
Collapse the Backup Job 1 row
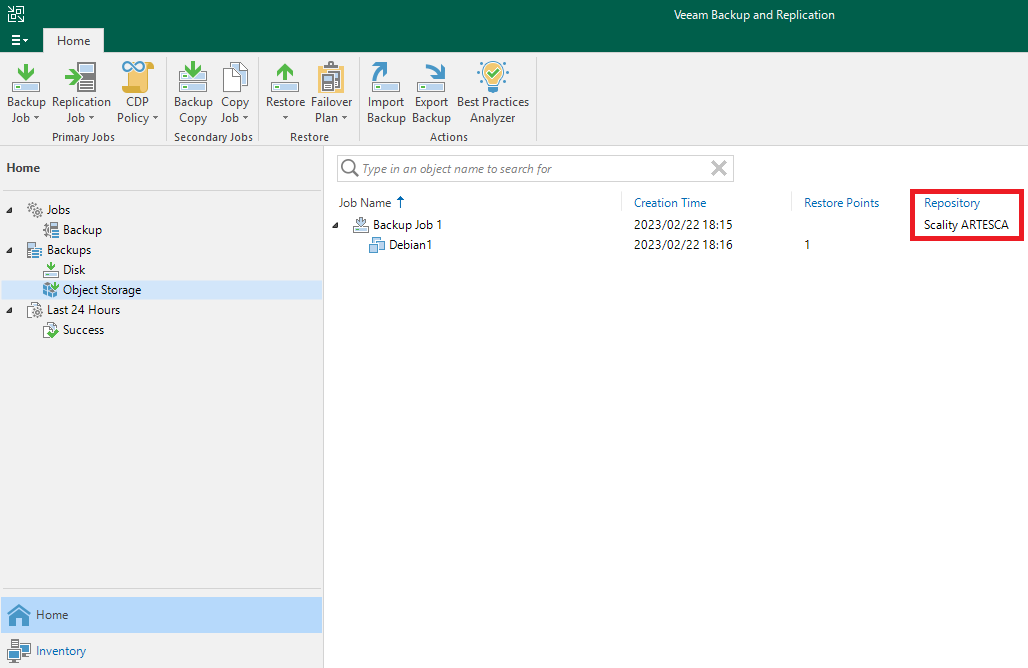[336, 226]
